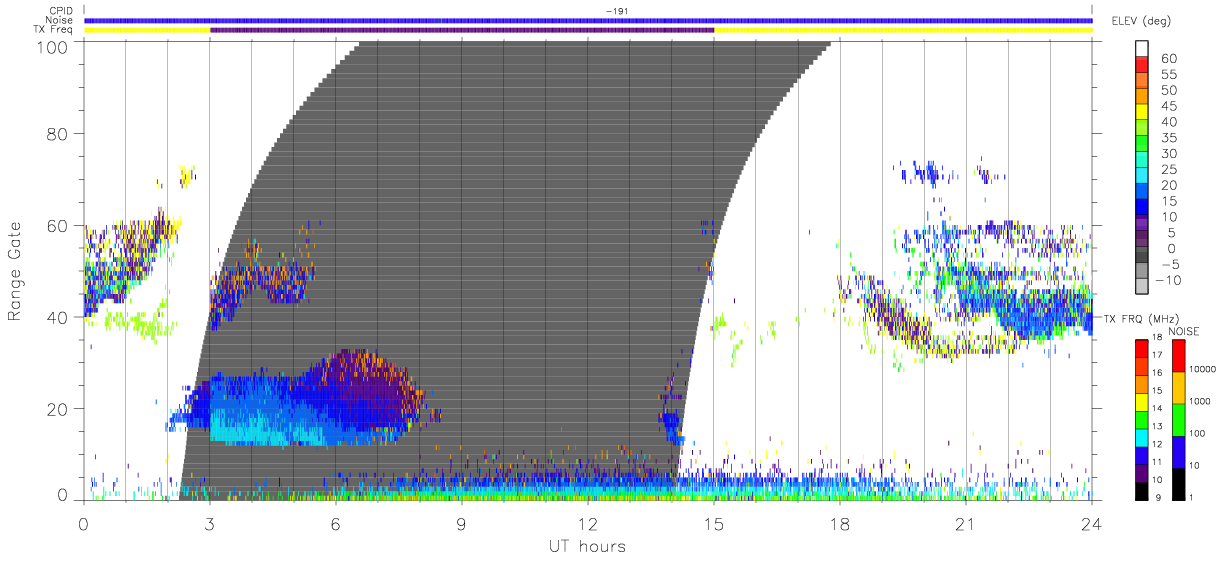Click the "12" tick on UT hours axis
1228x567 pixels.
(588, 523)
